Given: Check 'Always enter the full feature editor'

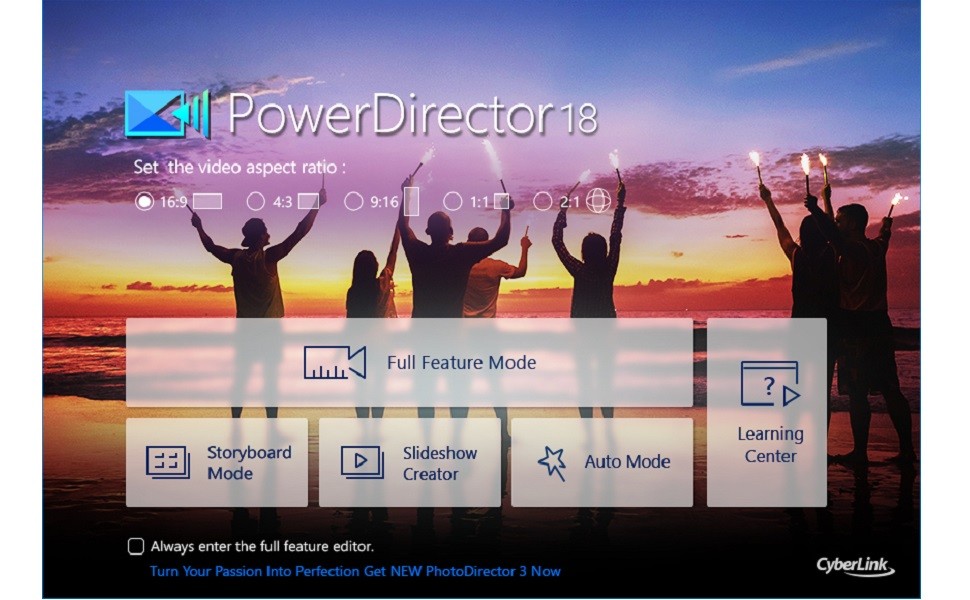Looking at the screenshot, I should click(x=134, y=544).
